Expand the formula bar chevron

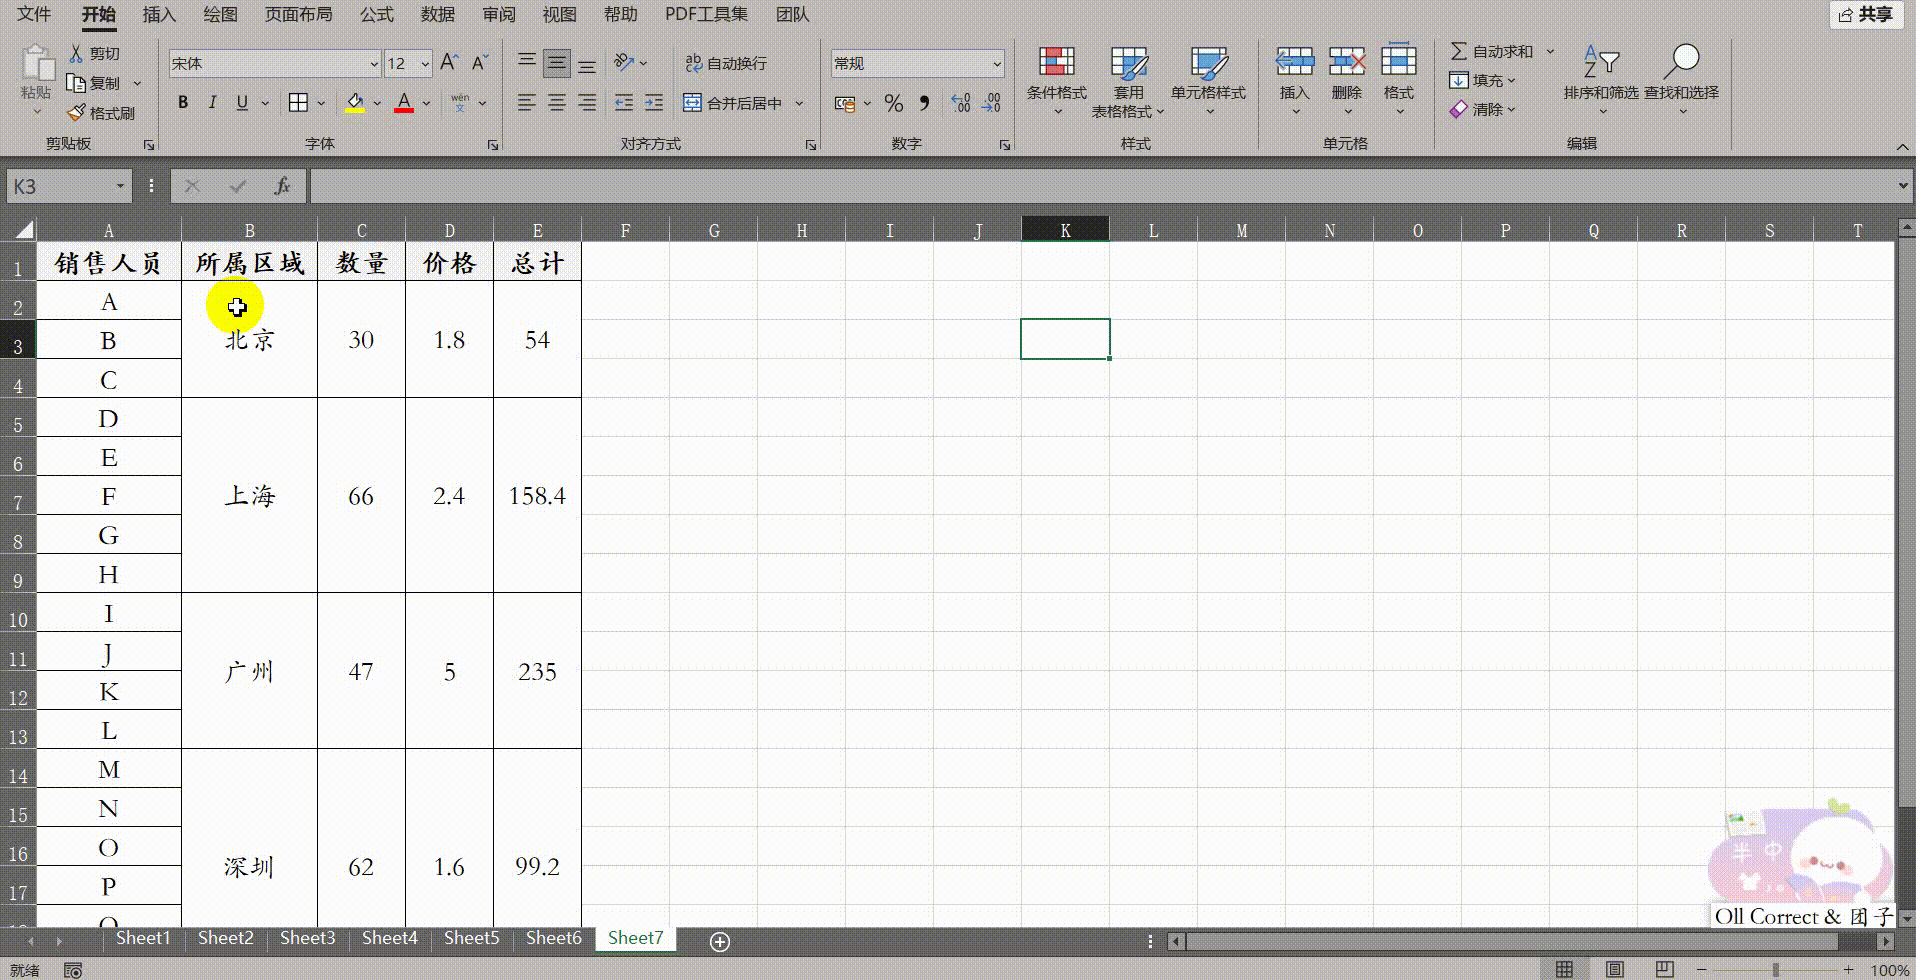(1903, 186)
